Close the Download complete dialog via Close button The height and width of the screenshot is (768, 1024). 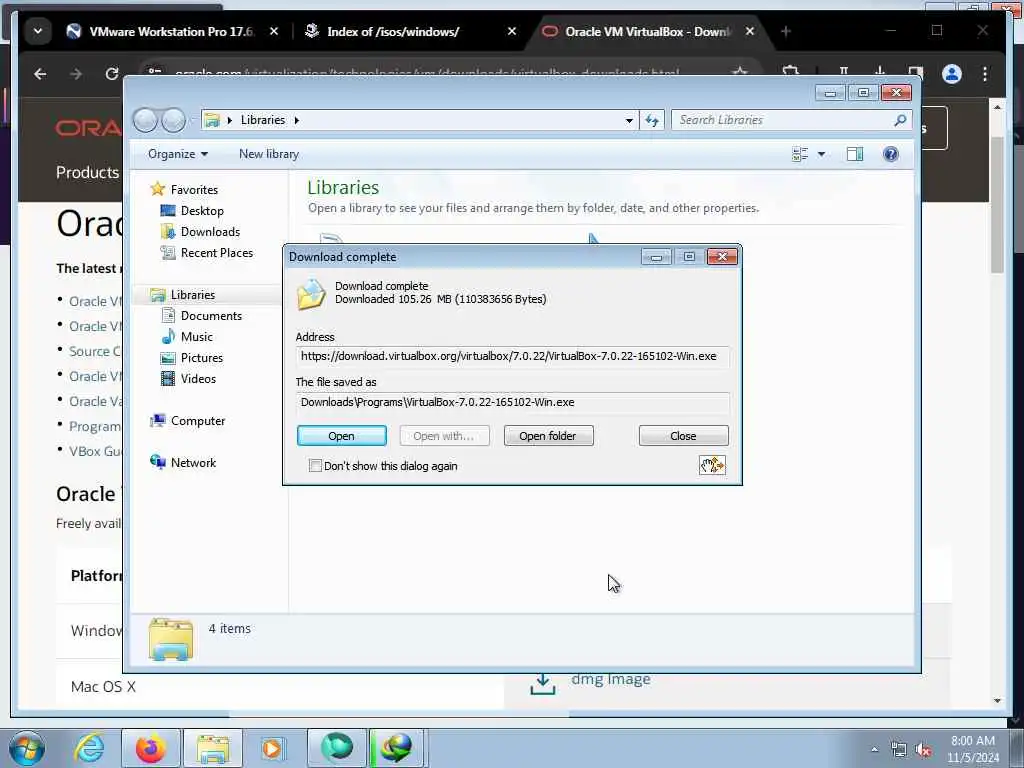[x=683, y=436]
